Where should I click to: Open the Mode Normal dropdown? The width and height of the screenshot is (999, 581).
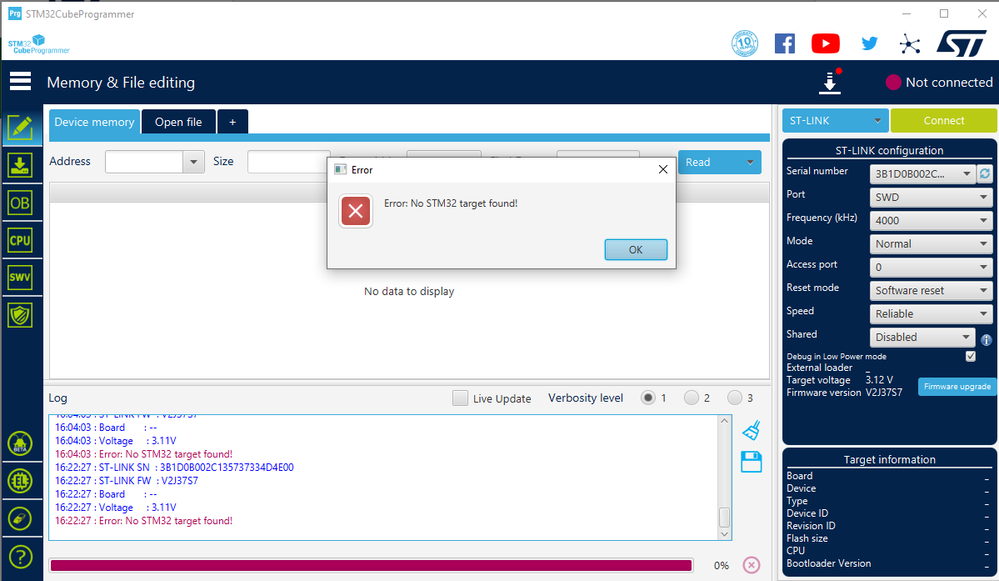[931, 243]
